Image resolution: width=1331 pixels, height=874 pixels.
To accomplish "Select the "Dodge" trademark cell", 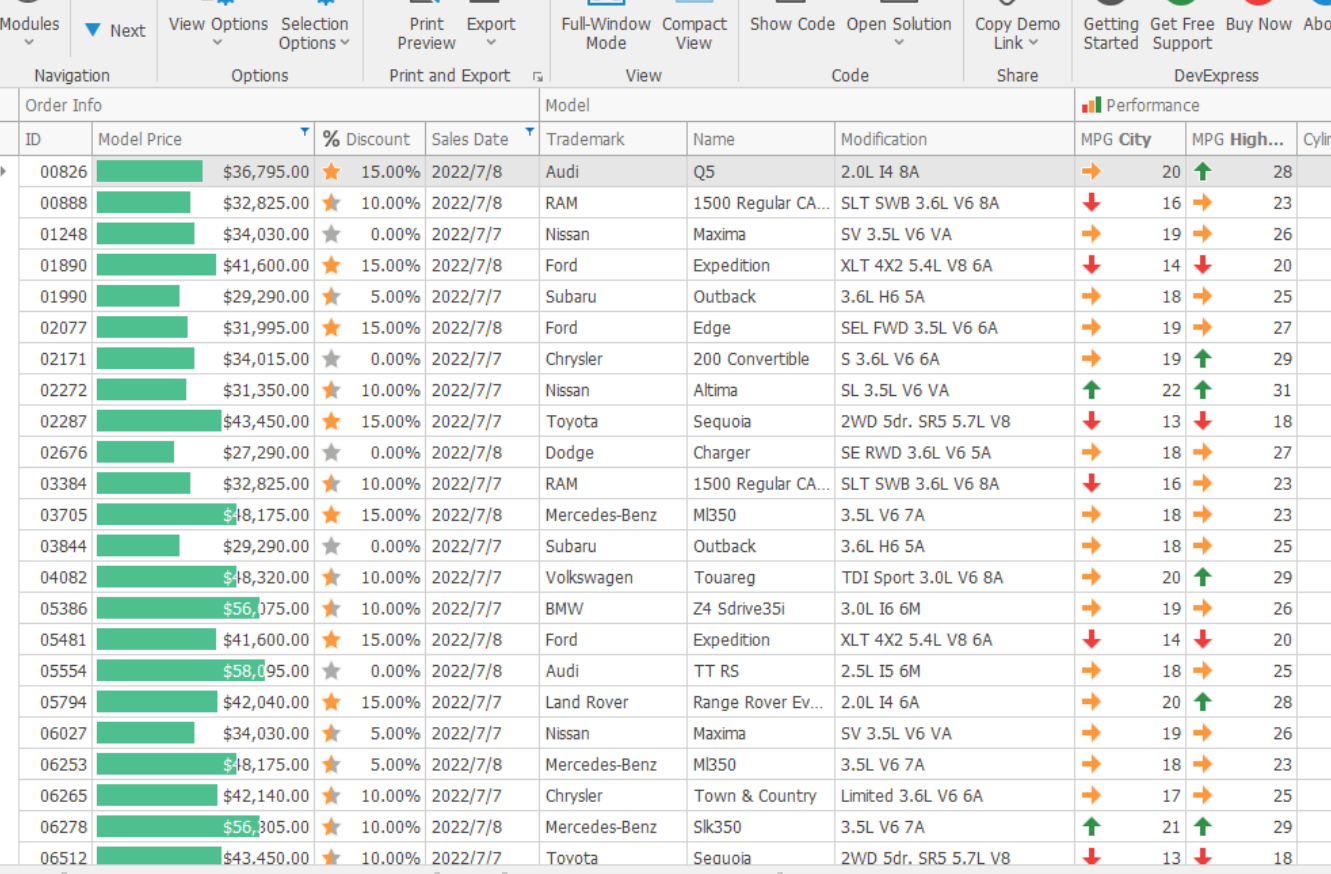I will point(613,452).
